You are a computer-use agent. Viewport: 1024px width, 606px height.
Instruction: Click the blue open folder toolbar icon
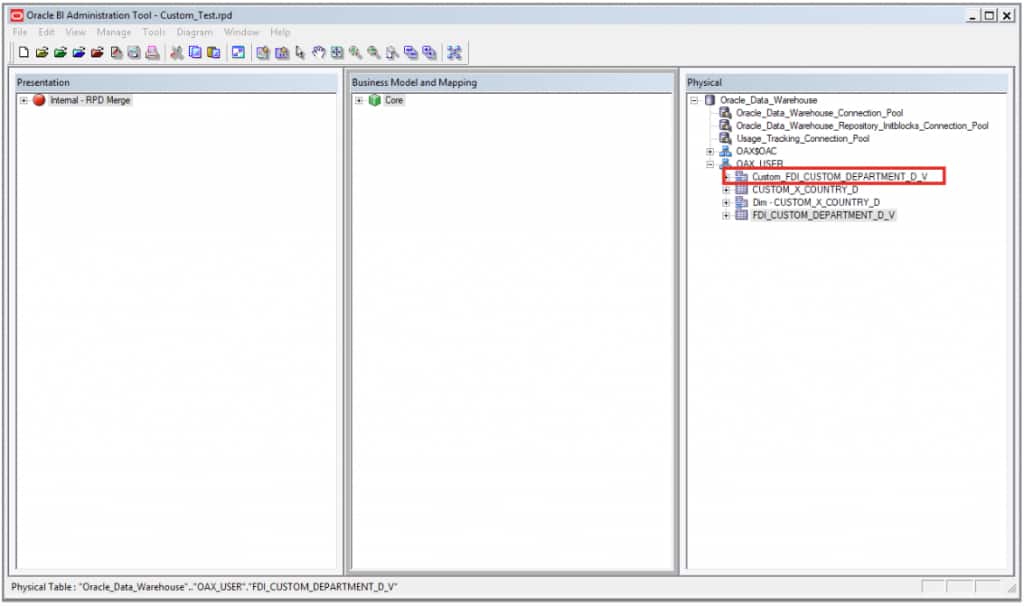pos(78,52)
